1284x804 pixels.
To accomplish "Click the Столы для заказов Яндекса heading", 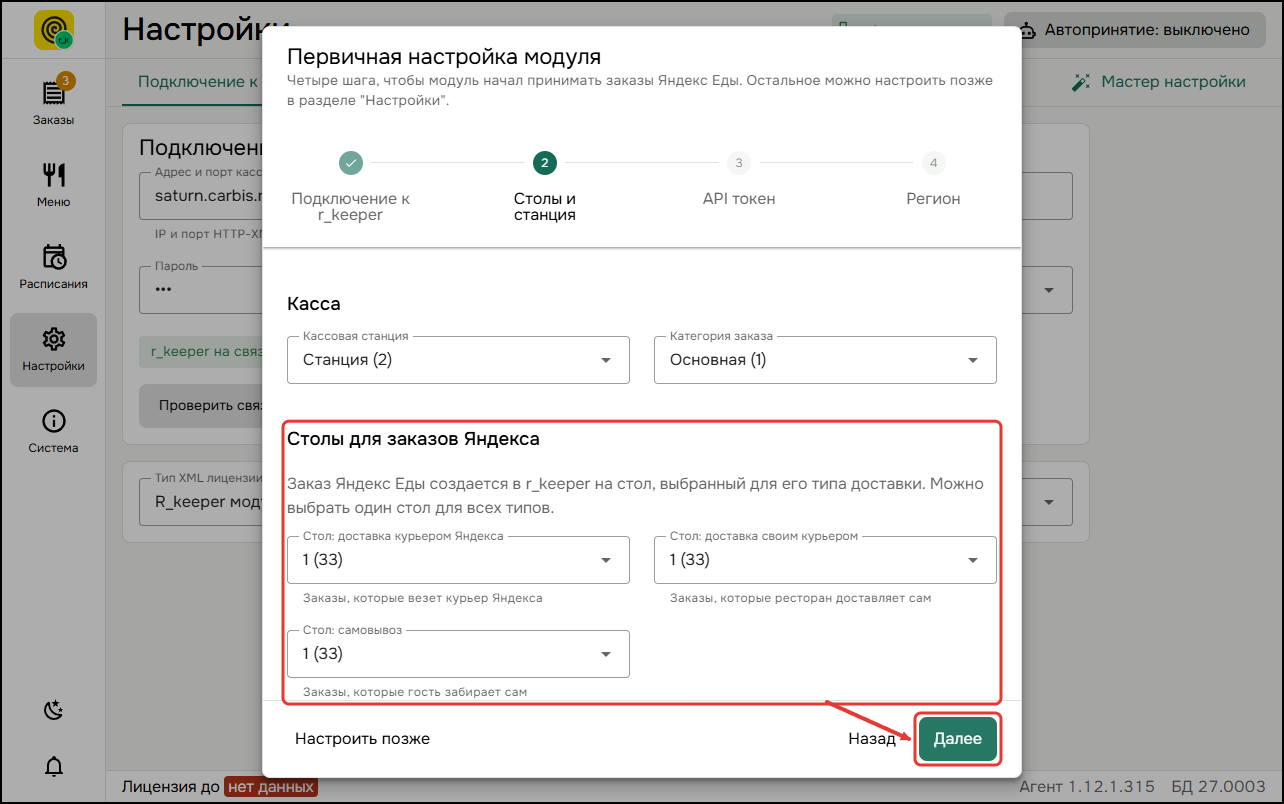I will (x=413, y=438).
